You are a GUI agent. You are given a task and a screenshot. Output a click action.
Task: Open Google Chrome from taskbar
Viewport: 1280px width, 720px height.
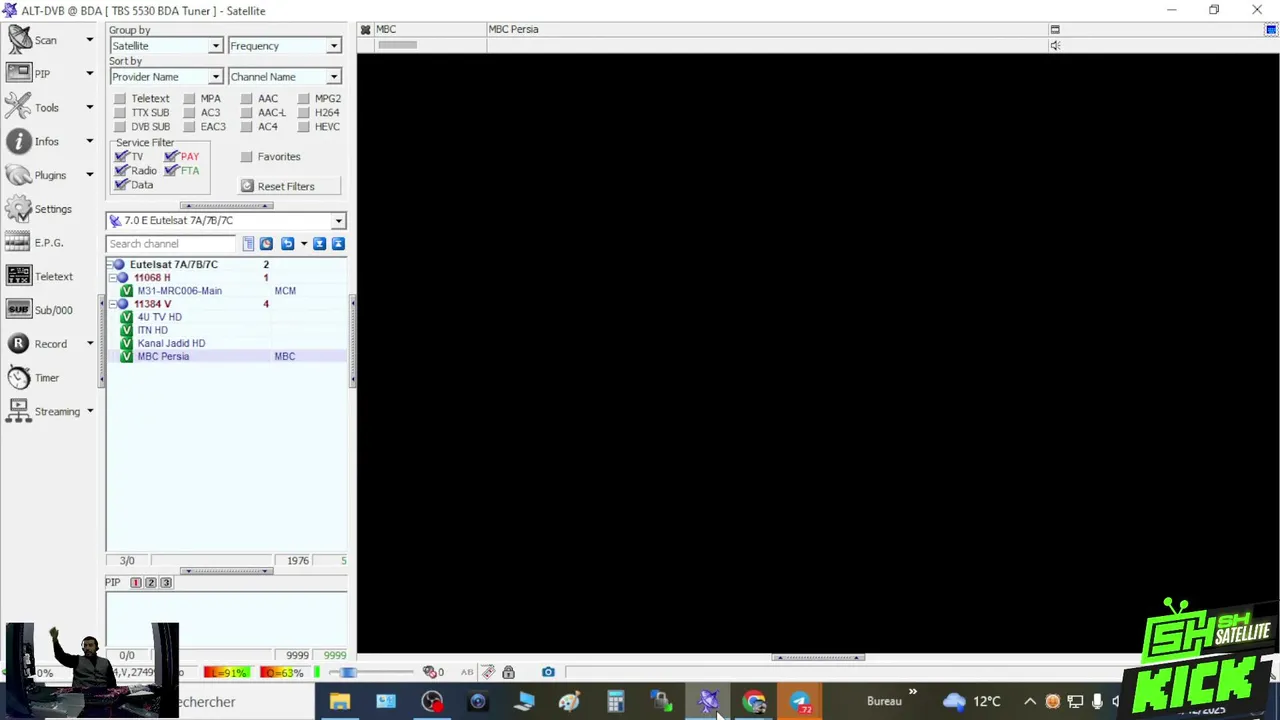click(x=754, y=702)
